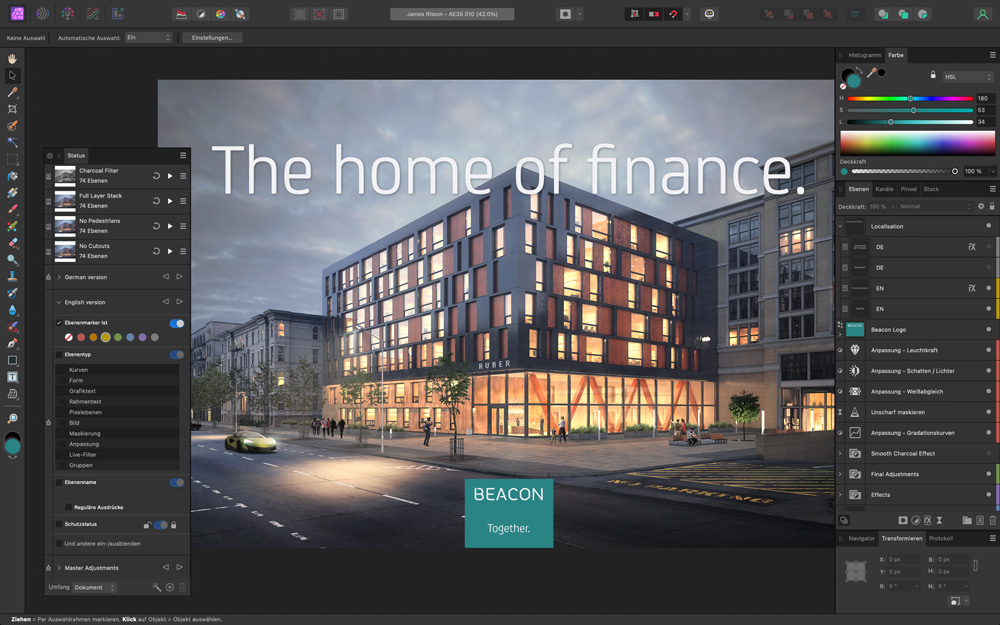Toggle the Ebenenname switch

pos(177,483)
